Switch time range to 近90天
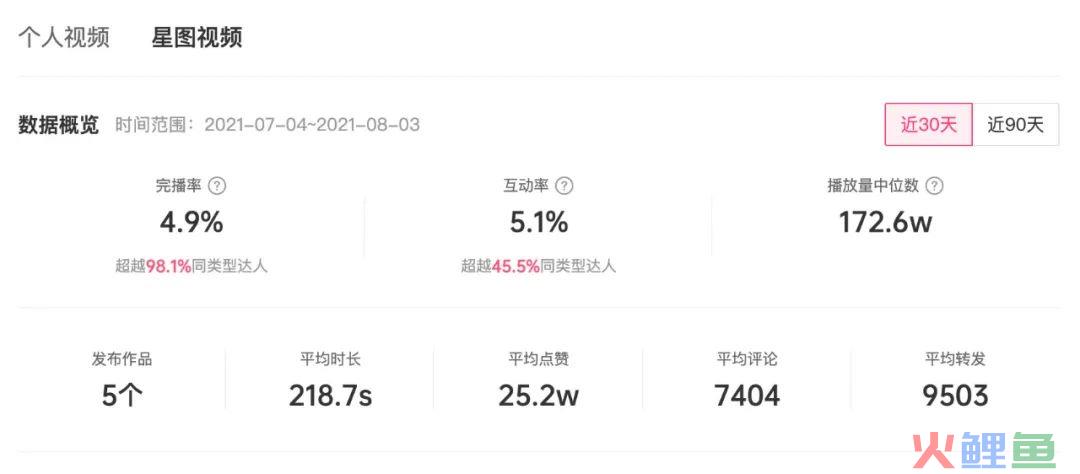The height and width of the screenshot is (474, 1080). (x=1016, y=125)
